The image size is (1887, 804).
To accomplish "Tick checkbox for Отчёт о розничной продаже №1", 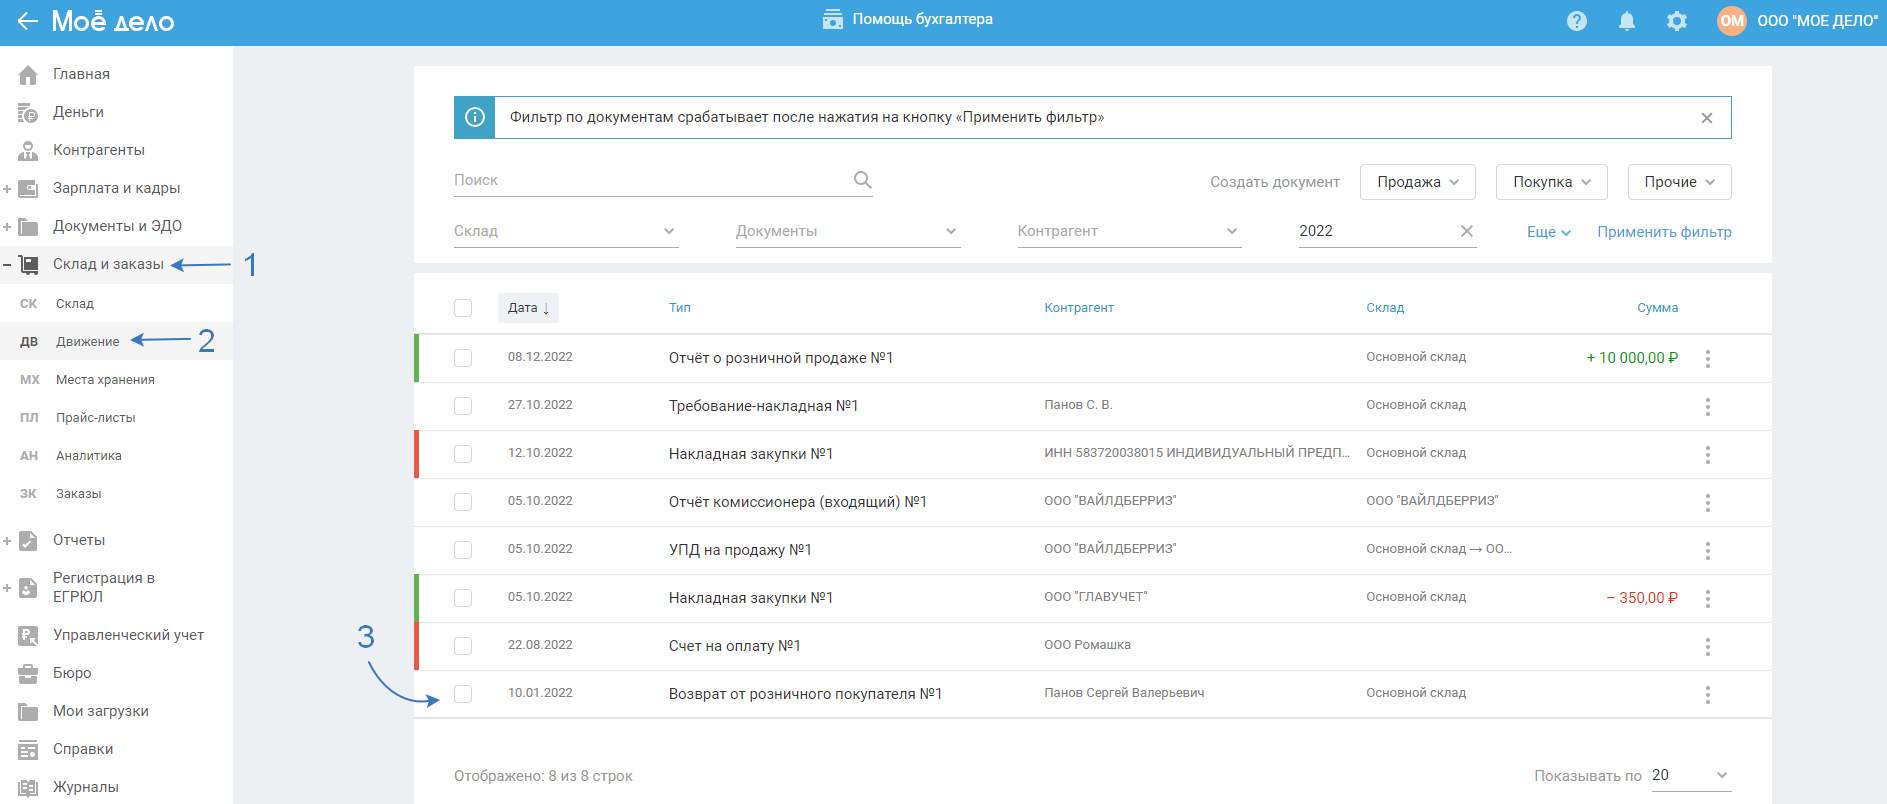I will [463, 358].
